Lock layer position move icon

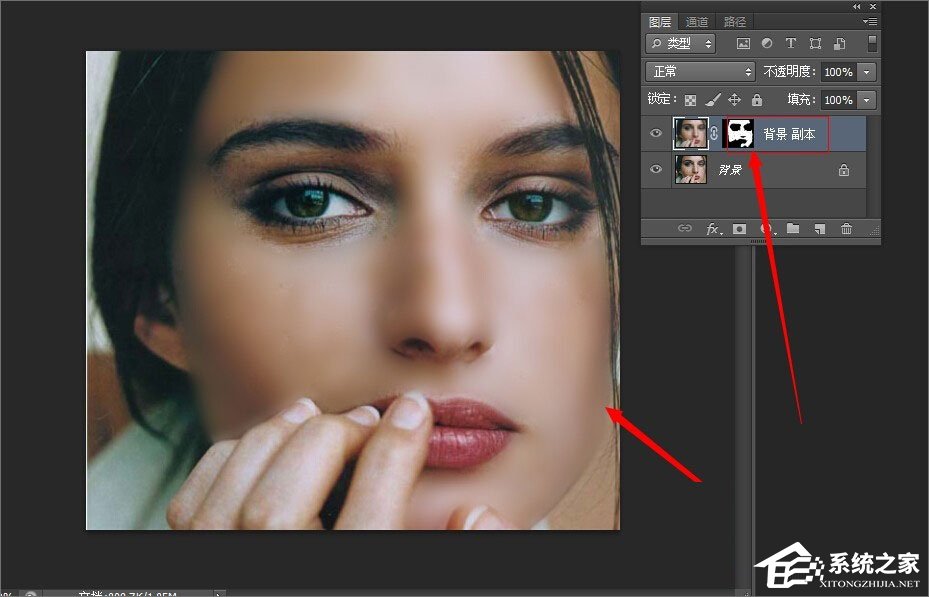coord(735,100)
